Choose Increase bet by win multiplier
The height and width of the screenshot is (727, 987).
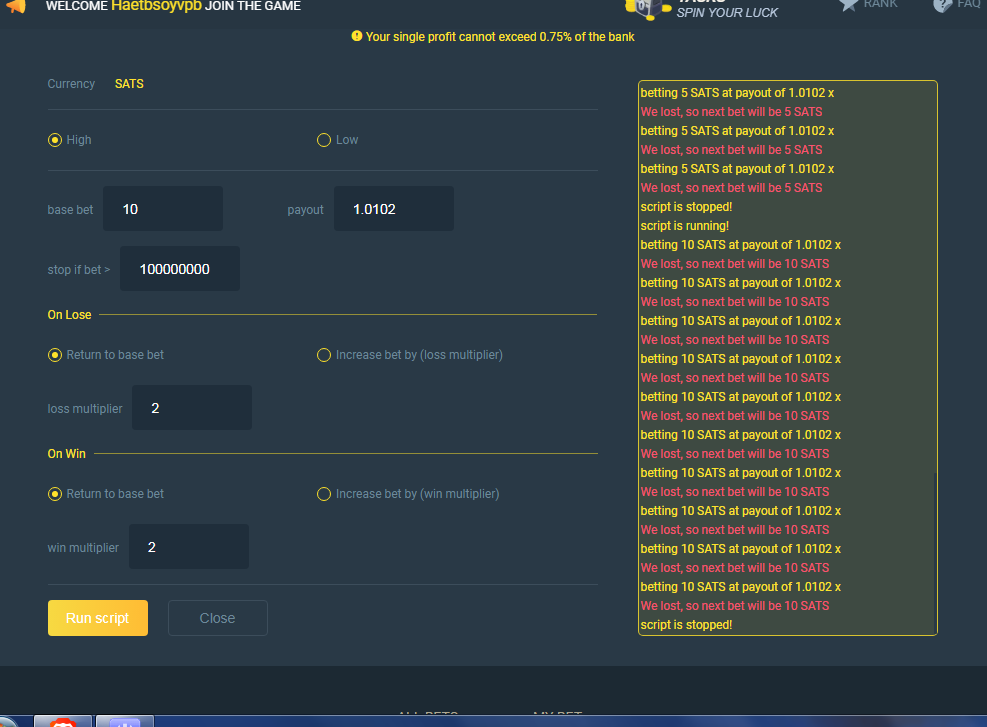click(324, 494)
